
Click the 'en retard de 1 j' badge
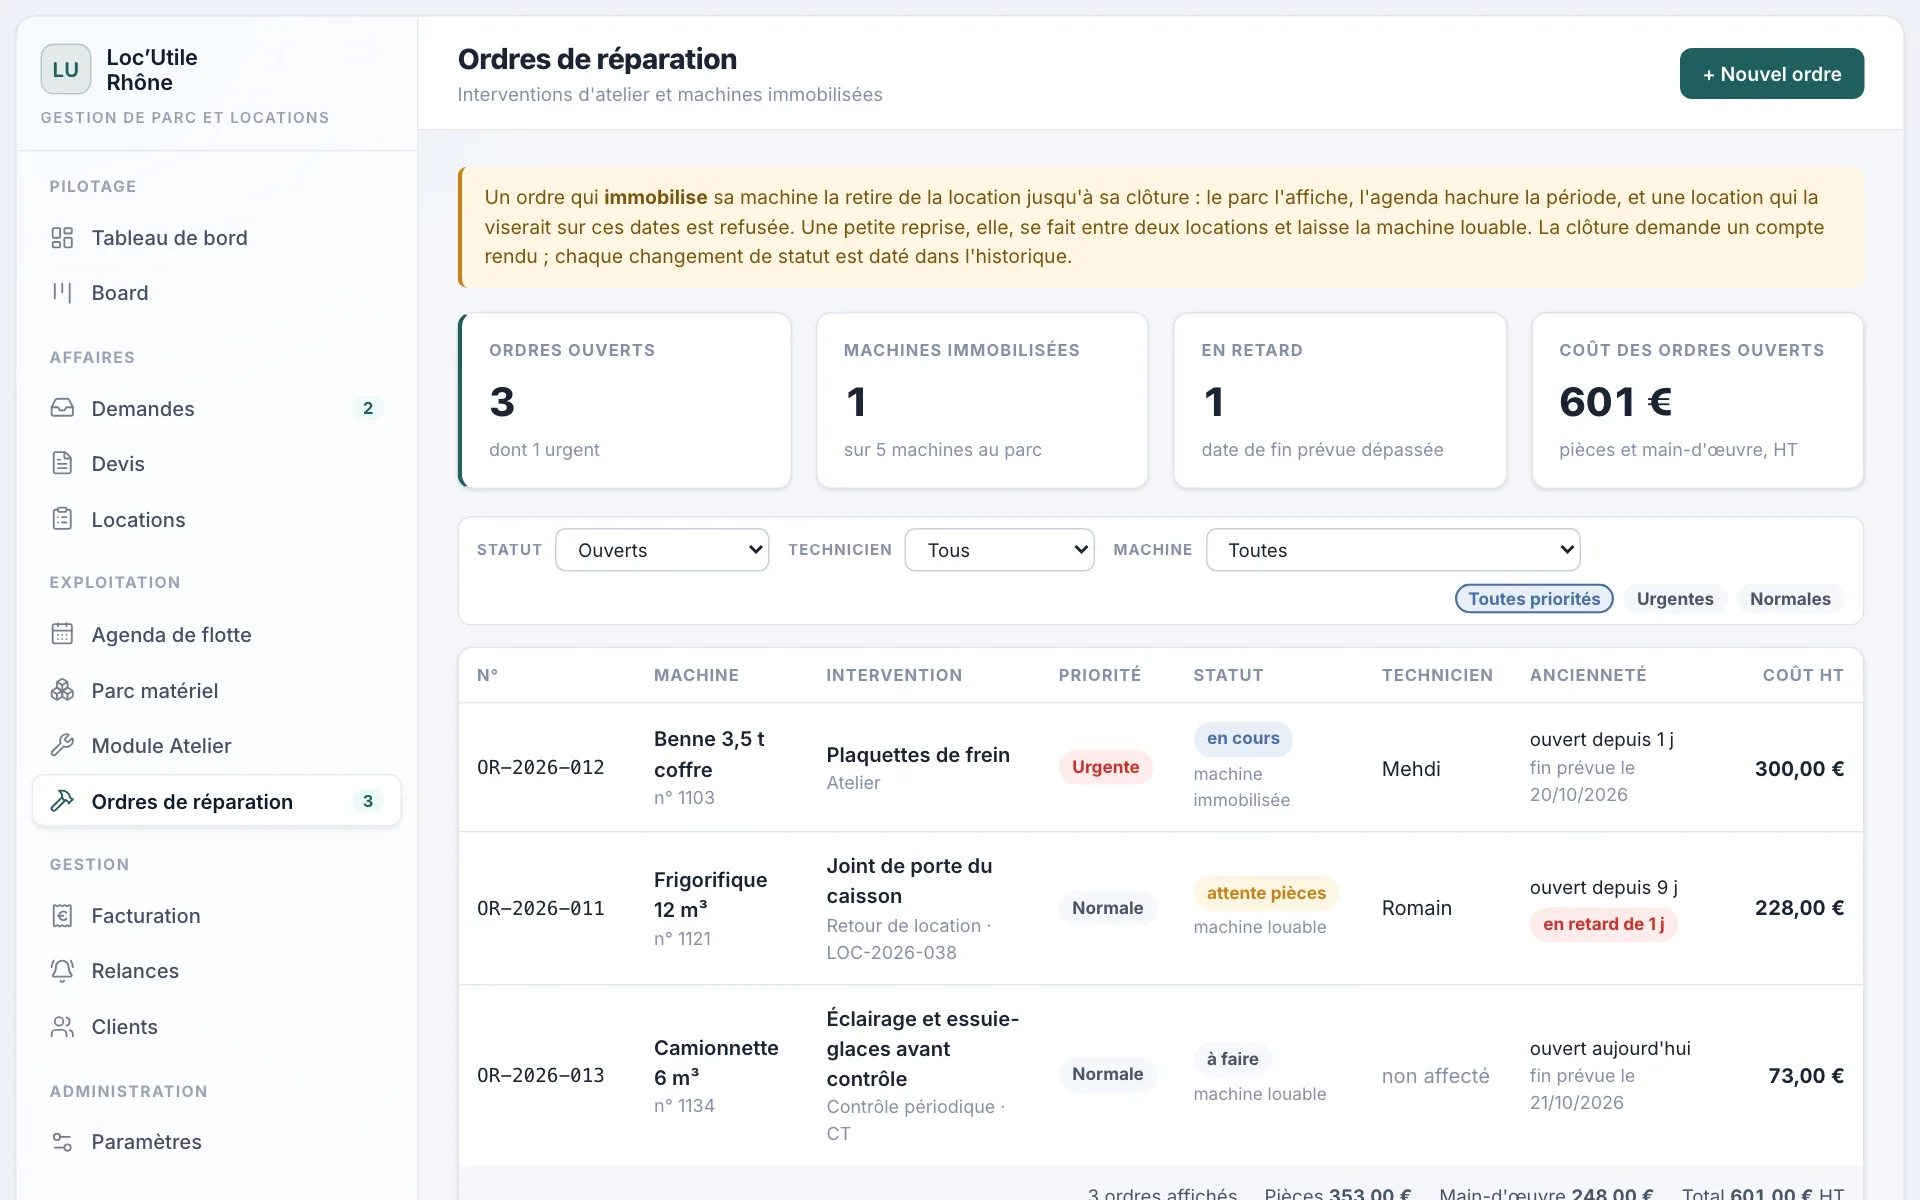click(x=1603, y=924)
